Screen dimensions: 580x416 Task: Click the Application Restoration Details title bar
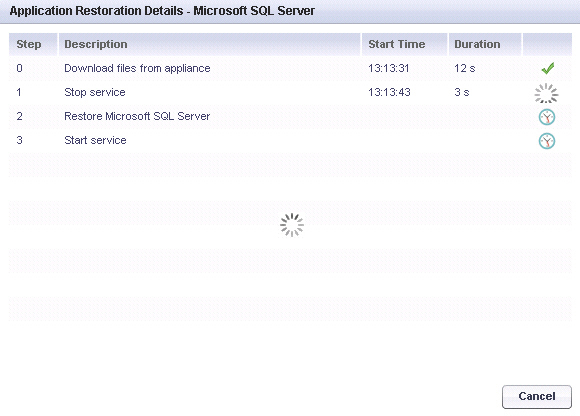tap(290, 11)
